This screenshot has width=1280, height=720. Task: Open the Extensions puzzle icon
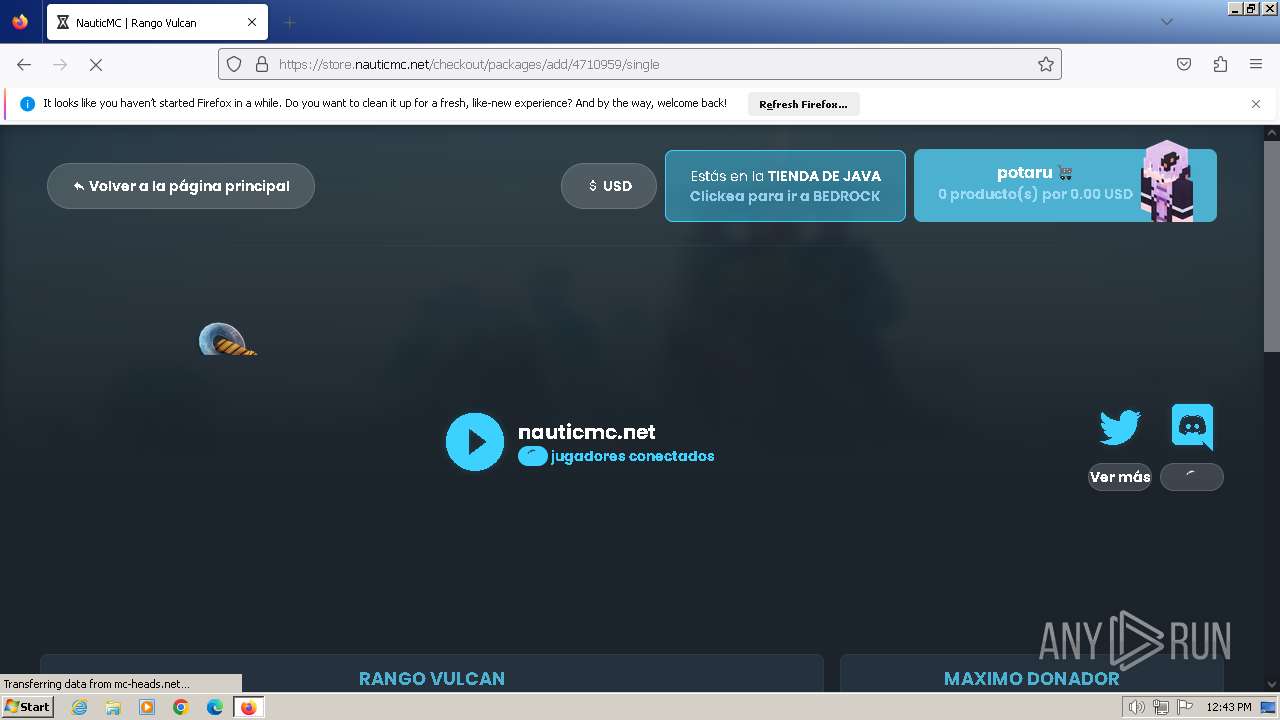1220,64
